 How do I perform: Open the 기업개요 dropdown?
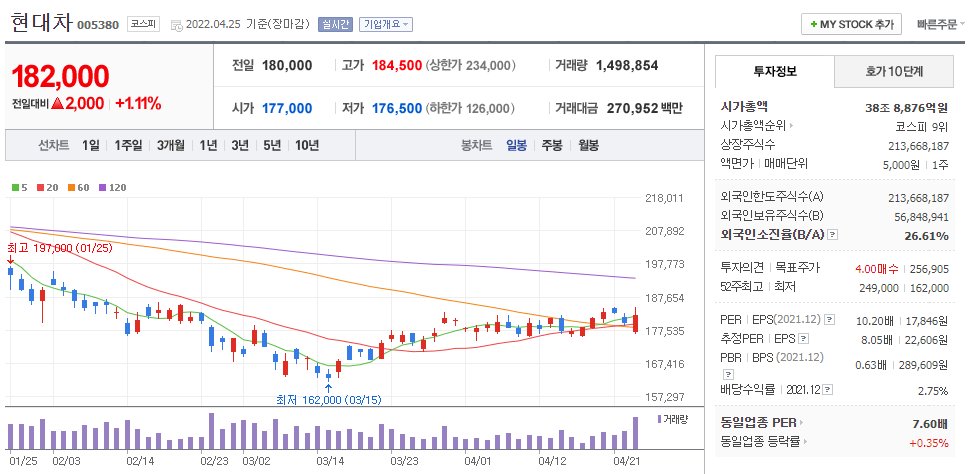click(385, 24)
